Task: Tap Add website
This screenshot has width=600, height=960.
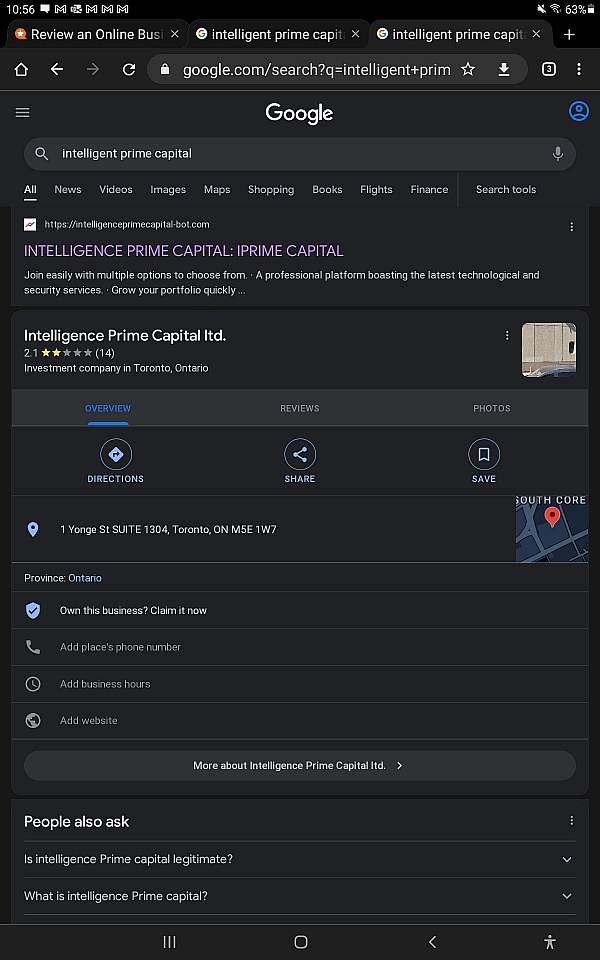Action: (89, 721)
